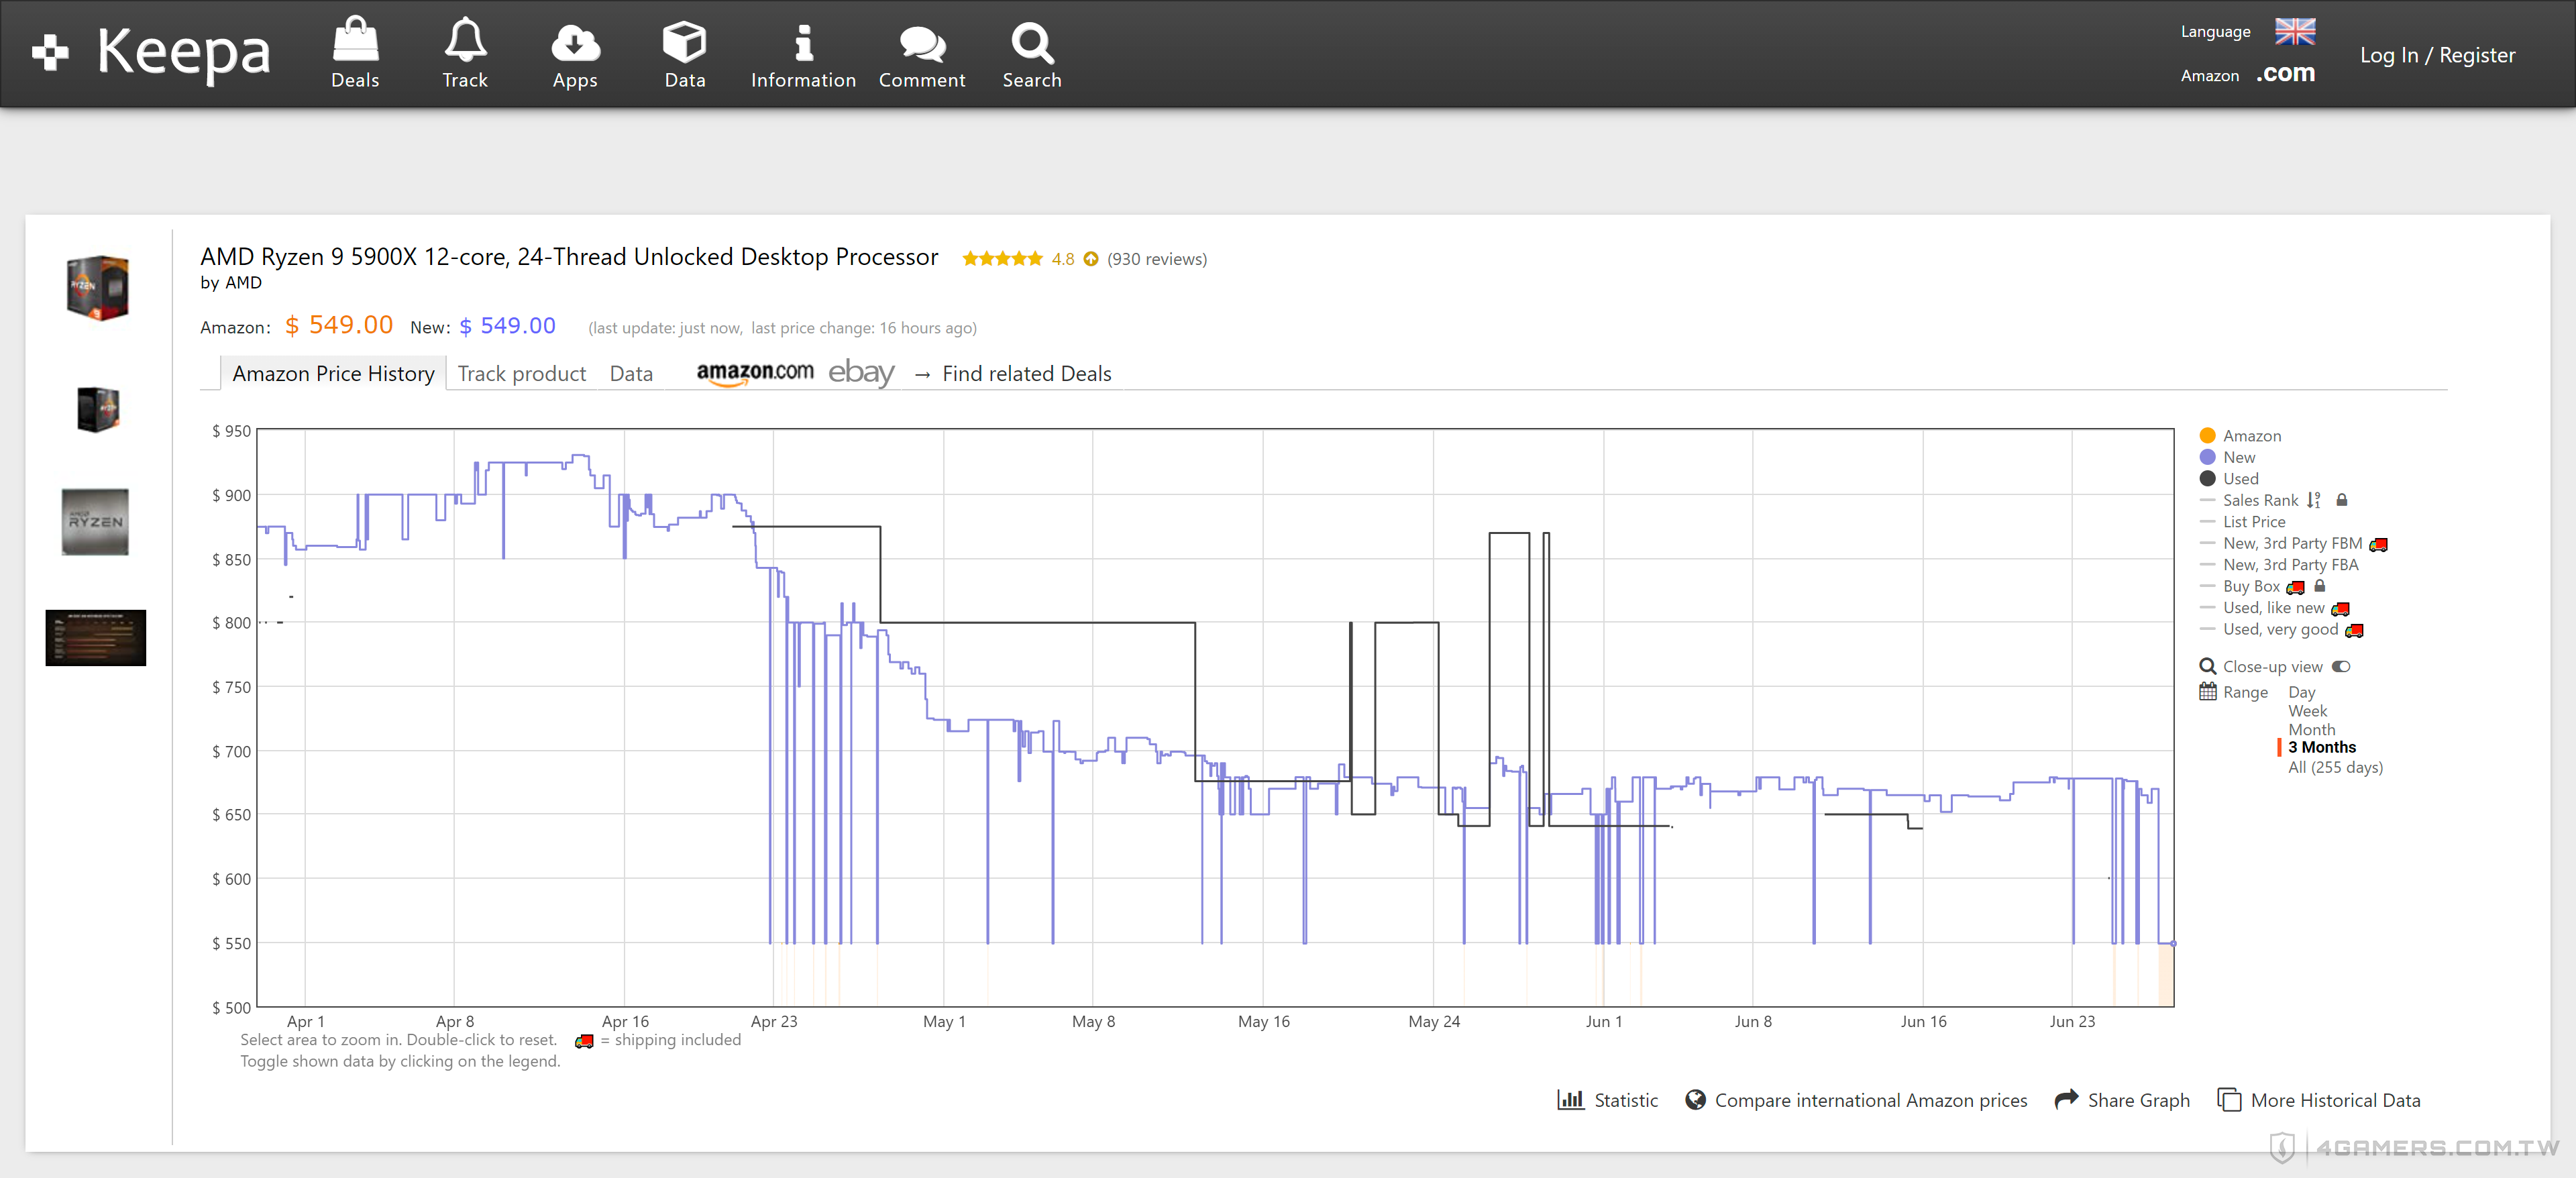The image size is (2576, 1178).
Task: Set range to Day
Action: point(2301,692)
